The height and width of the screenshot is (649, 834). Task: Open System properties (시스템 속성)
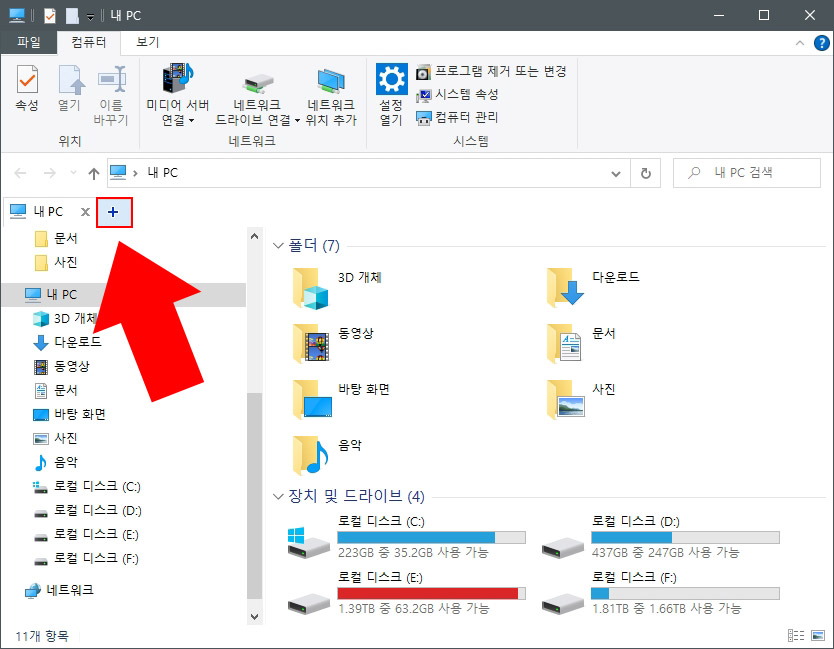click(457, 95)
